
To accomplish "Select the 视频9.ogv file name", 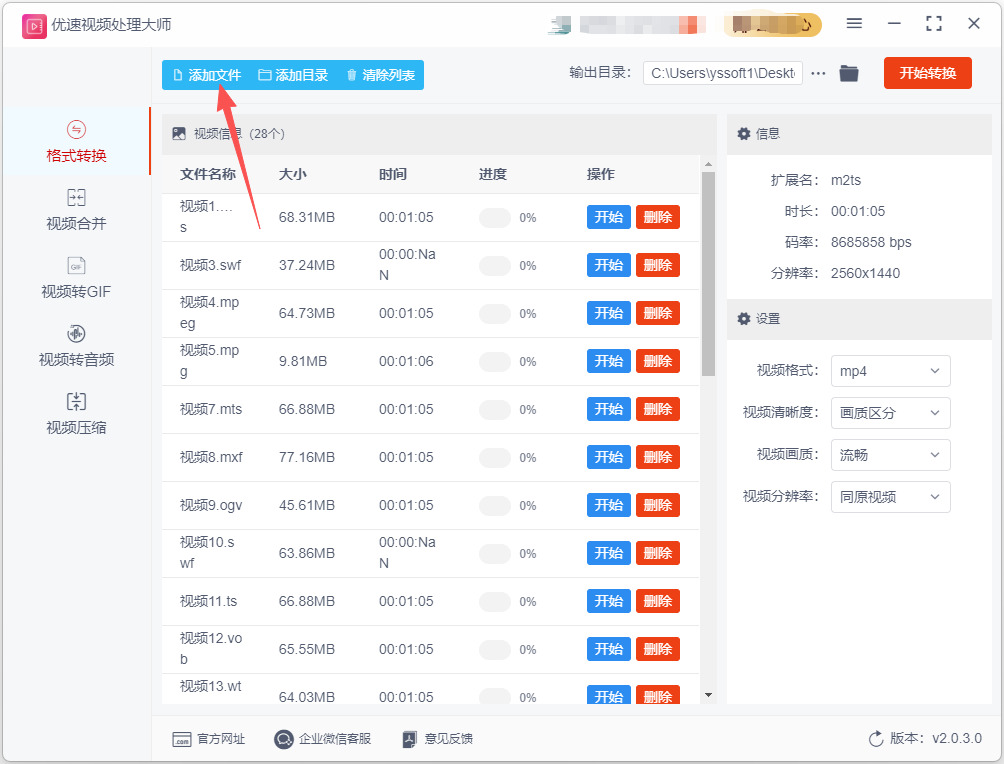I will (x=211, y=505).
